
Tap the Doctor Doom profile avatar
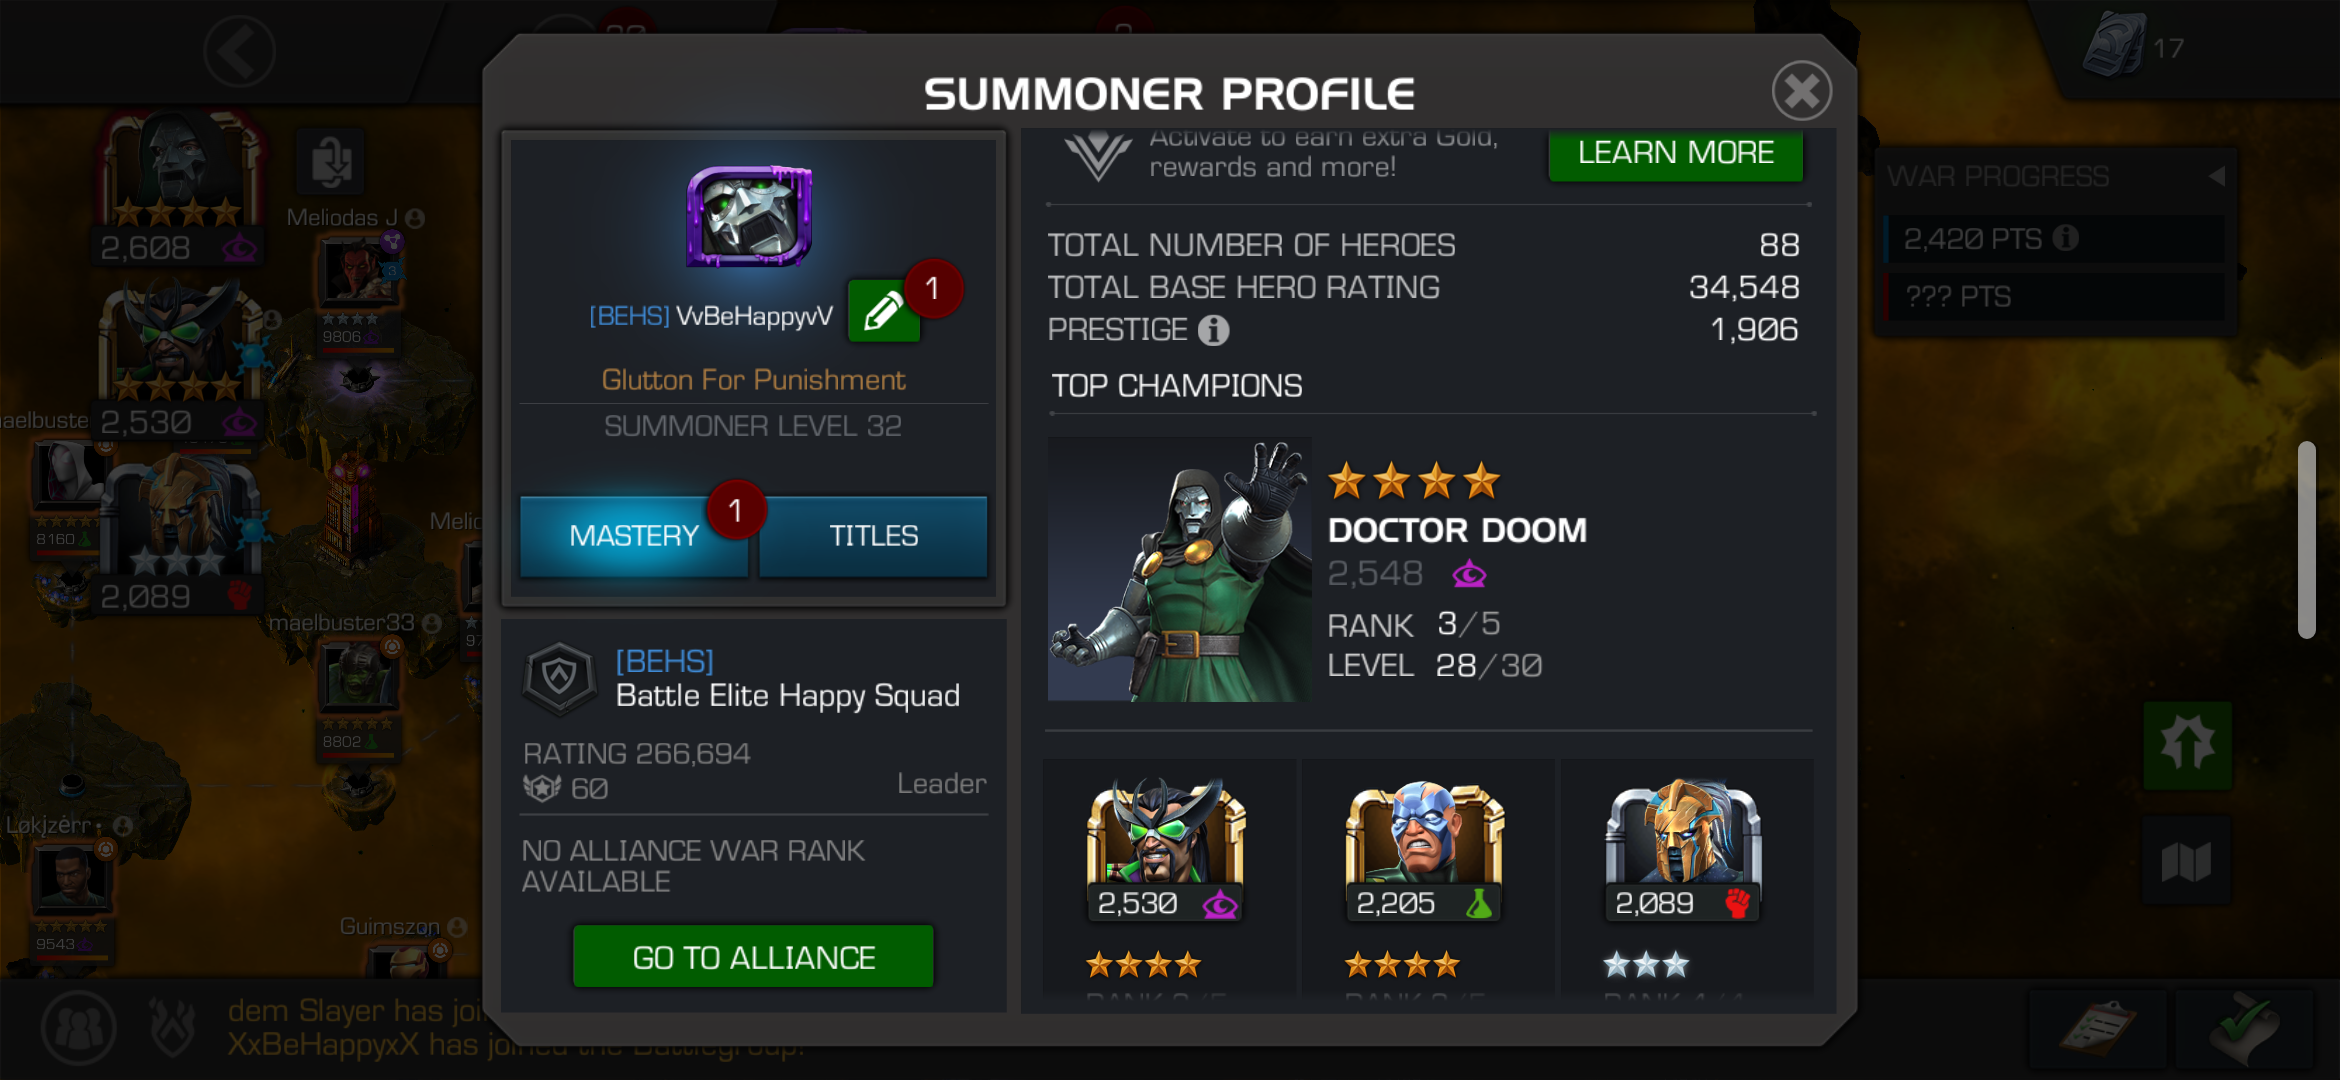tap(749, 216)
